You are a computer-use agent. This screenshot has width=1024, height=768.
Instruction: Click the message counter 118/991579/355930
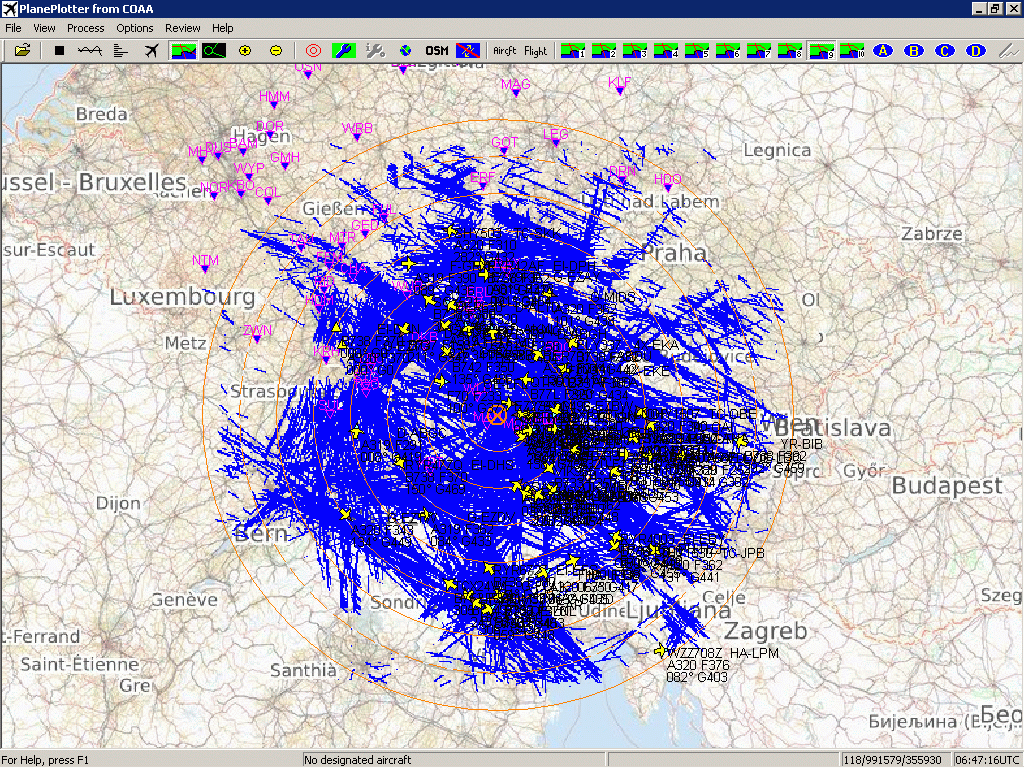click(x=891, y=760)
